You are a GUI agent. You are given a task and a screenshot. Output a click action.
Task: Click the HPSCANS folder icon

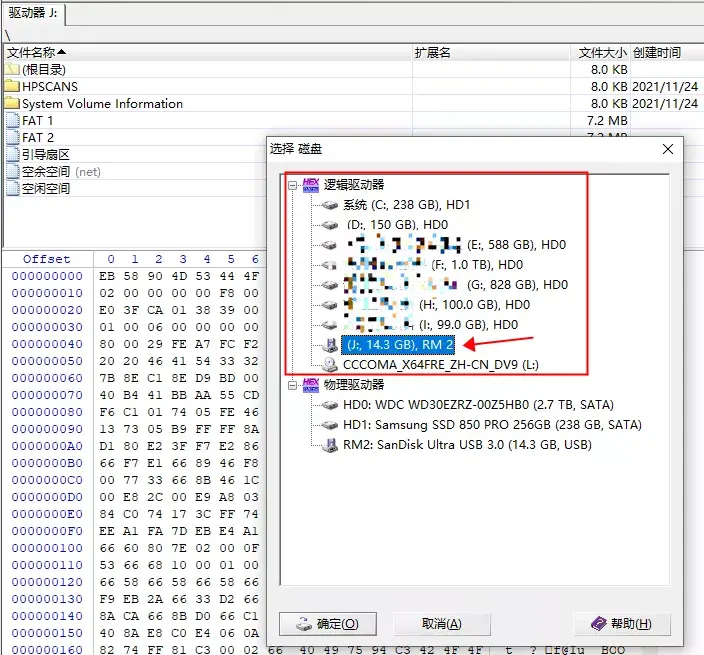pos(13,86)
